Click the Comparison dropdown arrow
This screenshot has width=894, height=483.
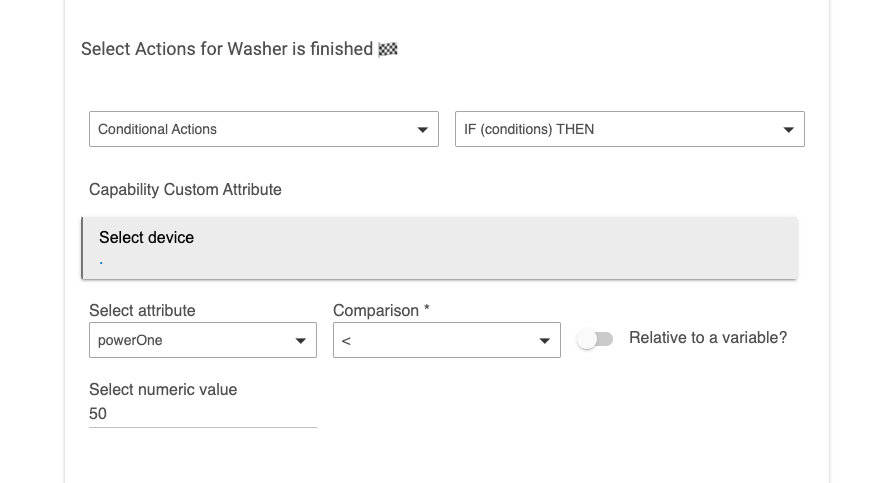pyautogui.click(x=544, y=341)
